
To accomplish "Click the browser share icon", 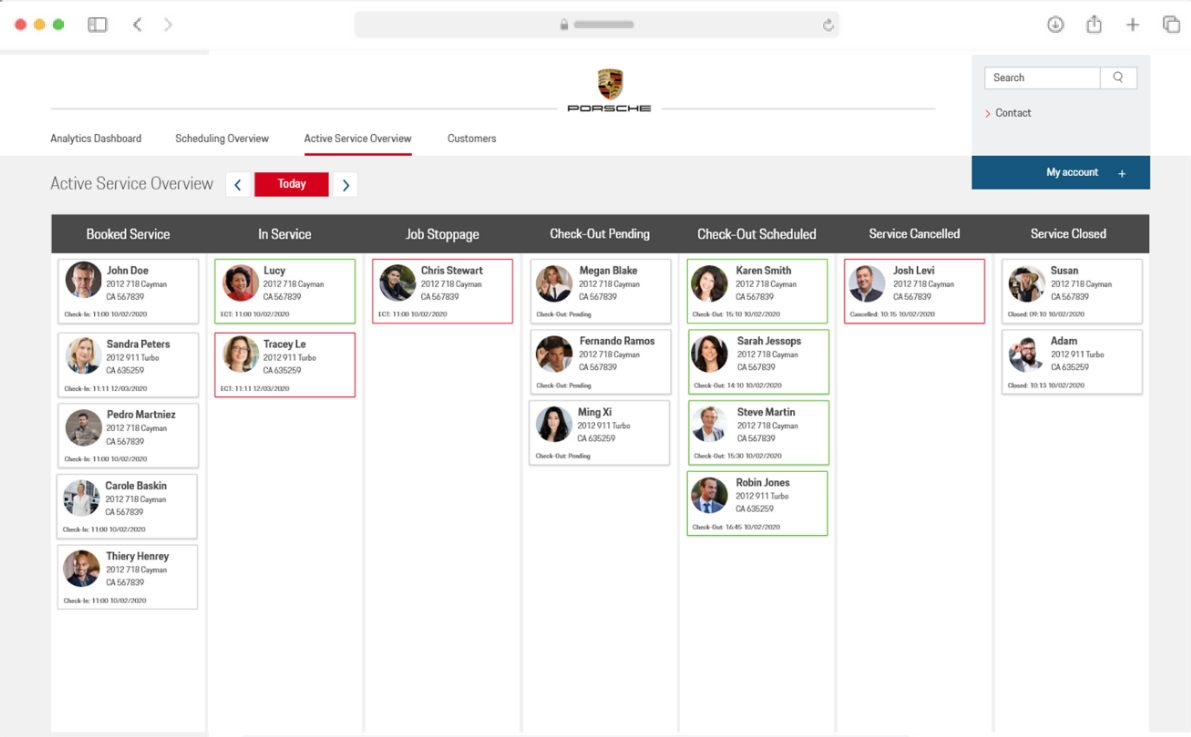I will click(x=1094, y=25).
